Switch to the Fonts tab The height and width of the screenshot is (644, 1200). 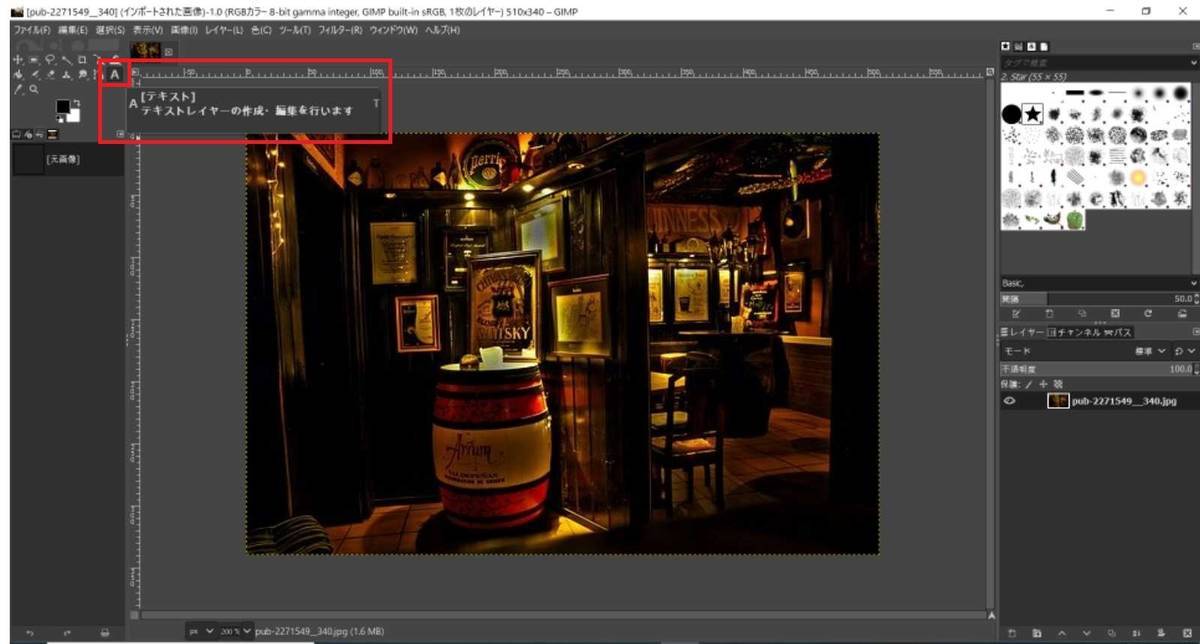pos(1031,46)
